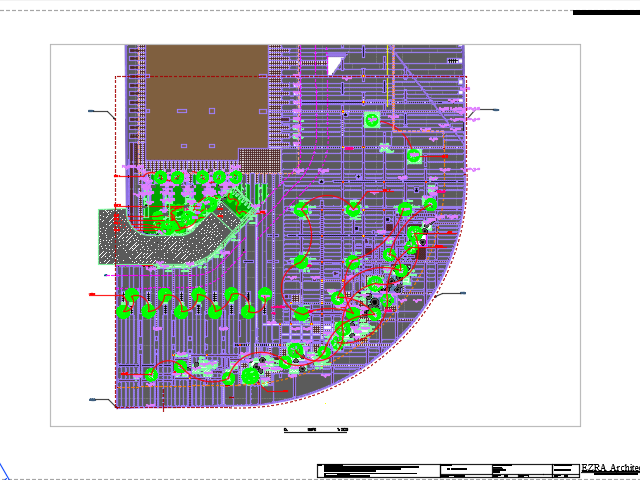Select the title block at the bottom of the sheet
The image size is (640, 480).
449,470
